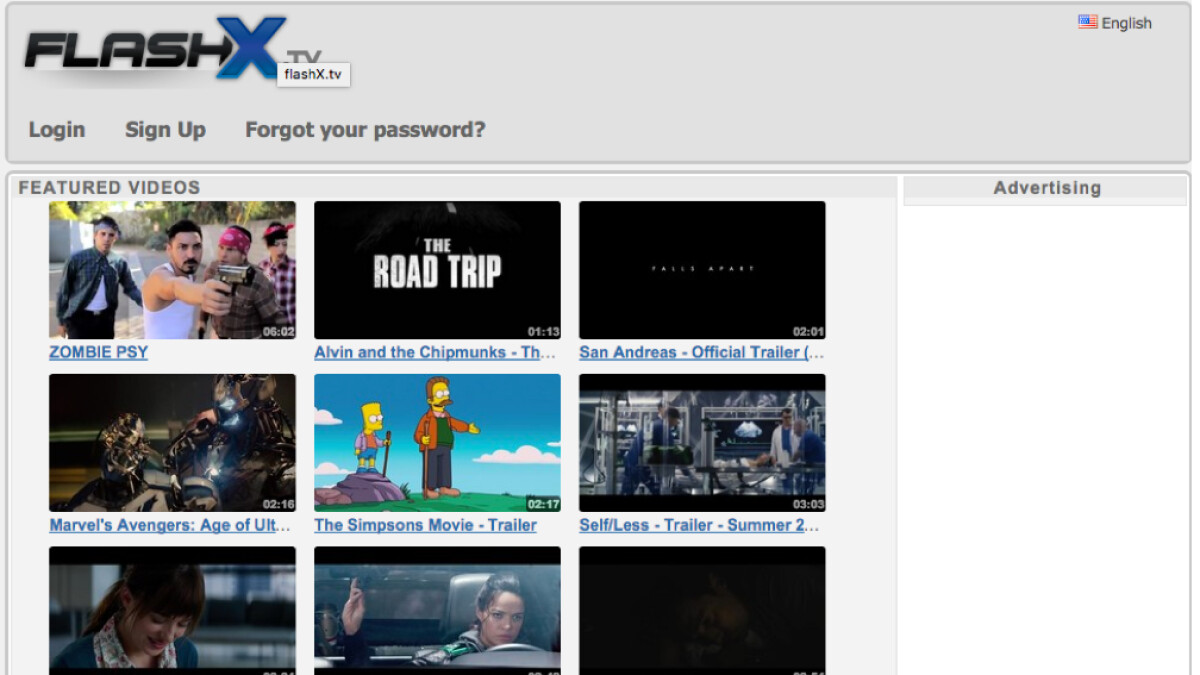Click the woman driving car thumbnail
This screenshot has width=1200, height=675.
[x=437, y=612]
